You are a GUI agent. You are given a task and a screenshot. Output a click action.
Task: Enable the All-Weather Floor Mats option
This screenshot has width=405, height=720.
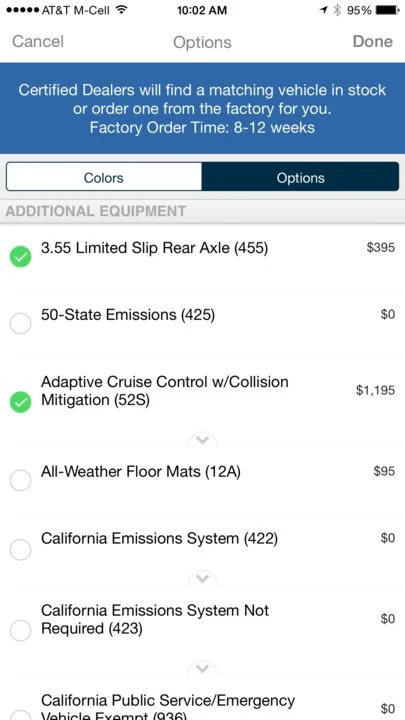click(x=21, y=481)
